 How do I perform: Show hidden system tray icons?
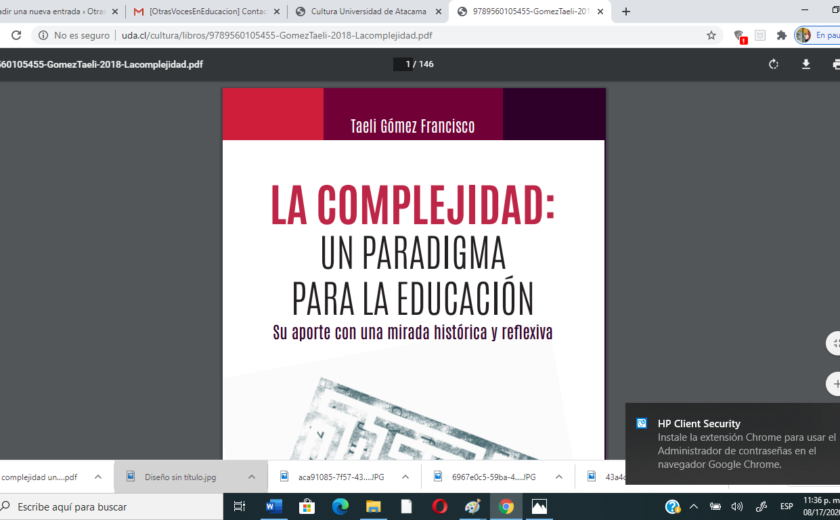pos(694,506)
